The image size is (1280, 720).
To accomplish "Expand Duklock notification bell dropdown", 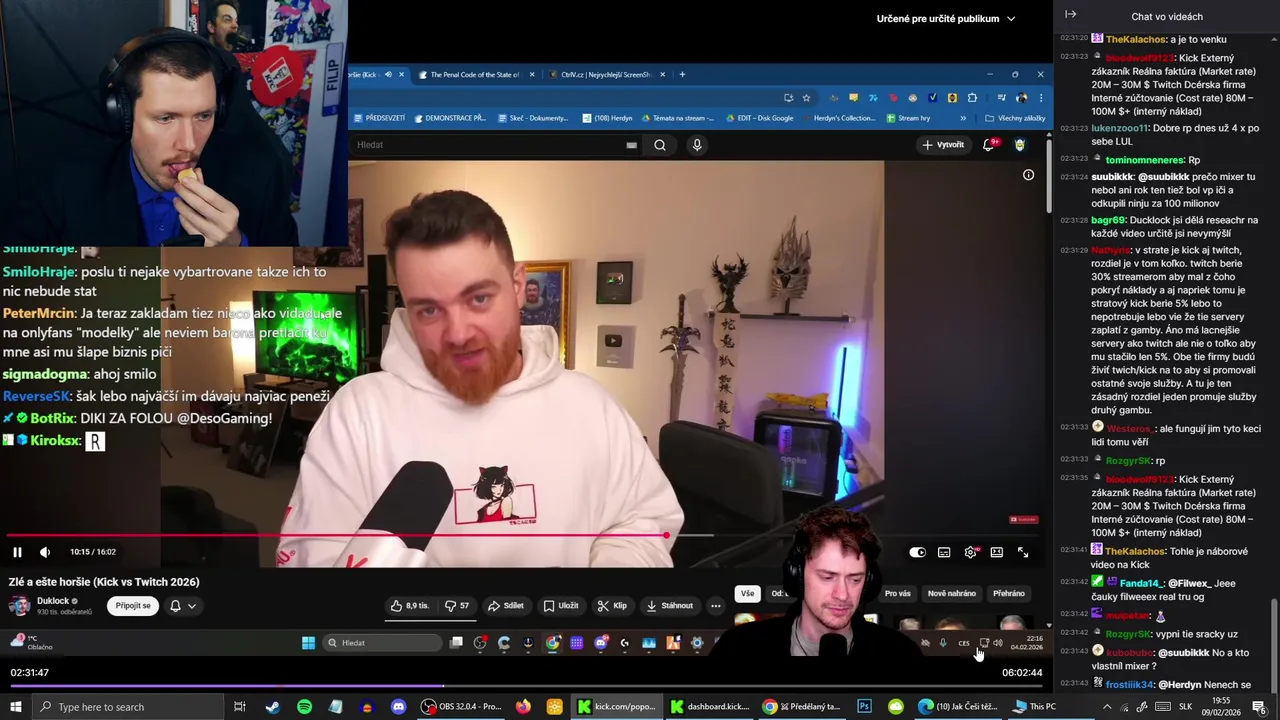I will click(x=182, y=605).
